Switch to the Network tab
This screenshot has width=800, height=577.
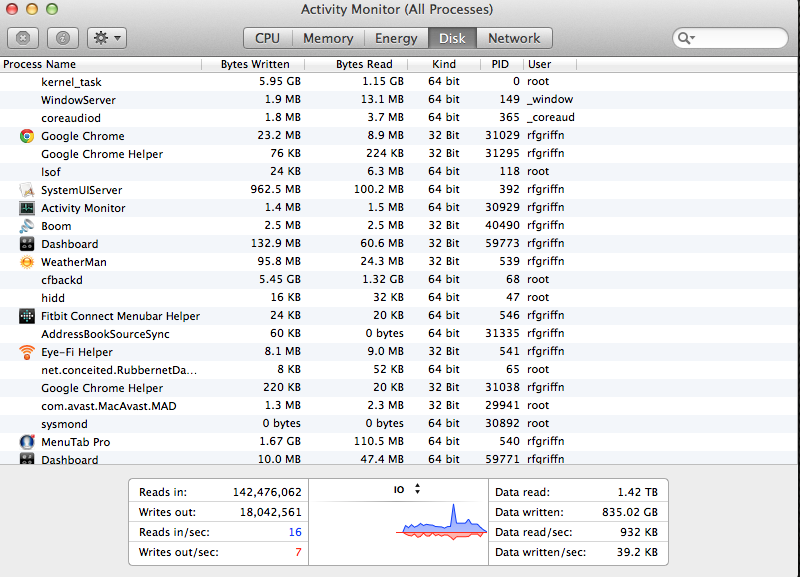point(514,38)
